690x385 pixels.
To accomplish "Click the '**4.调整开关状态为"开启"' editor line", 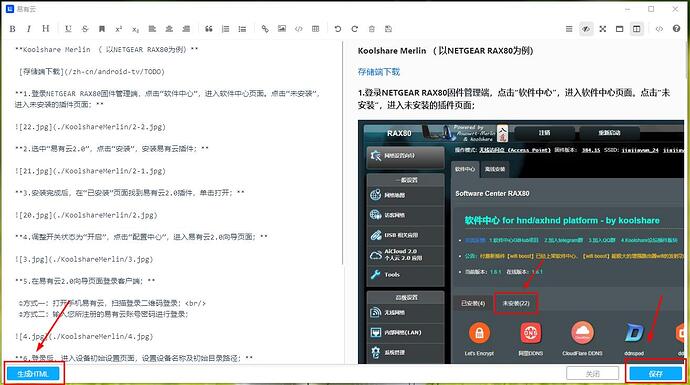I will [x=141, y=237].
